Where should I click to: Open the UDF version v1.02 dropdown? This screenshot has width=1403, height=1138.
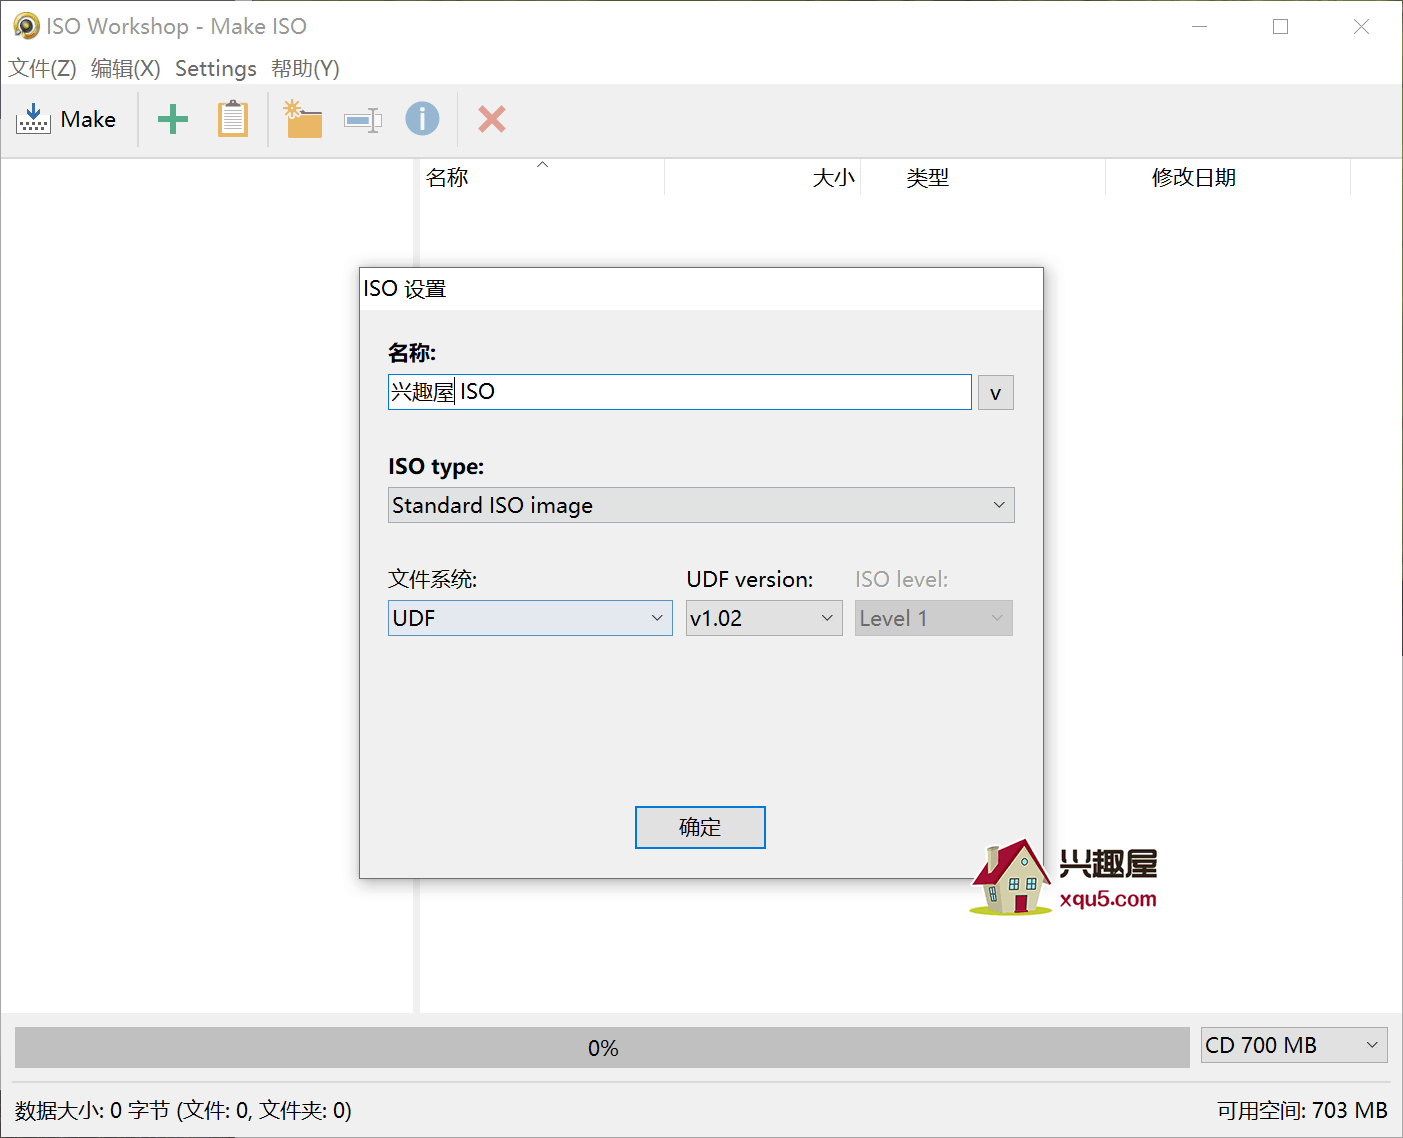(x=763, y=618)
